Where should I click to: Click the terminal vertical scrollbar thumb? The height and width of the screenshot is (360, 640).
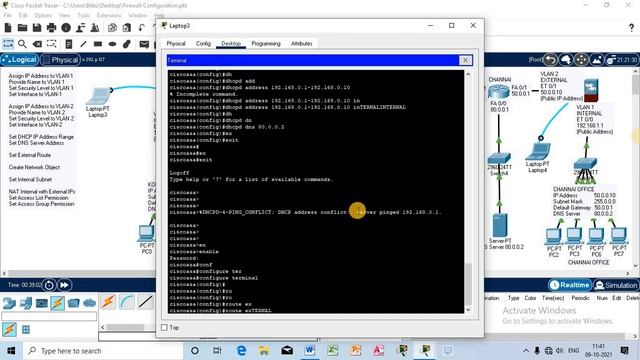[468, 284]
